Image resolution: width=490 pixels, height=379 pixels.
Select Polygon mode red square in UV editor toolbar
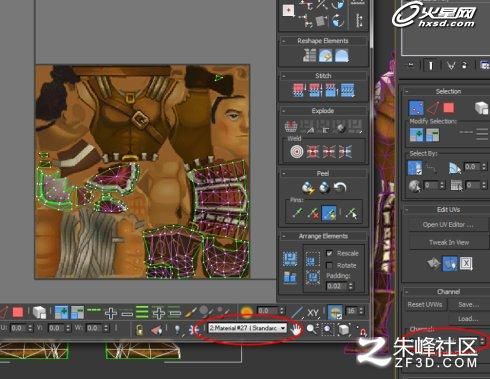18,312
